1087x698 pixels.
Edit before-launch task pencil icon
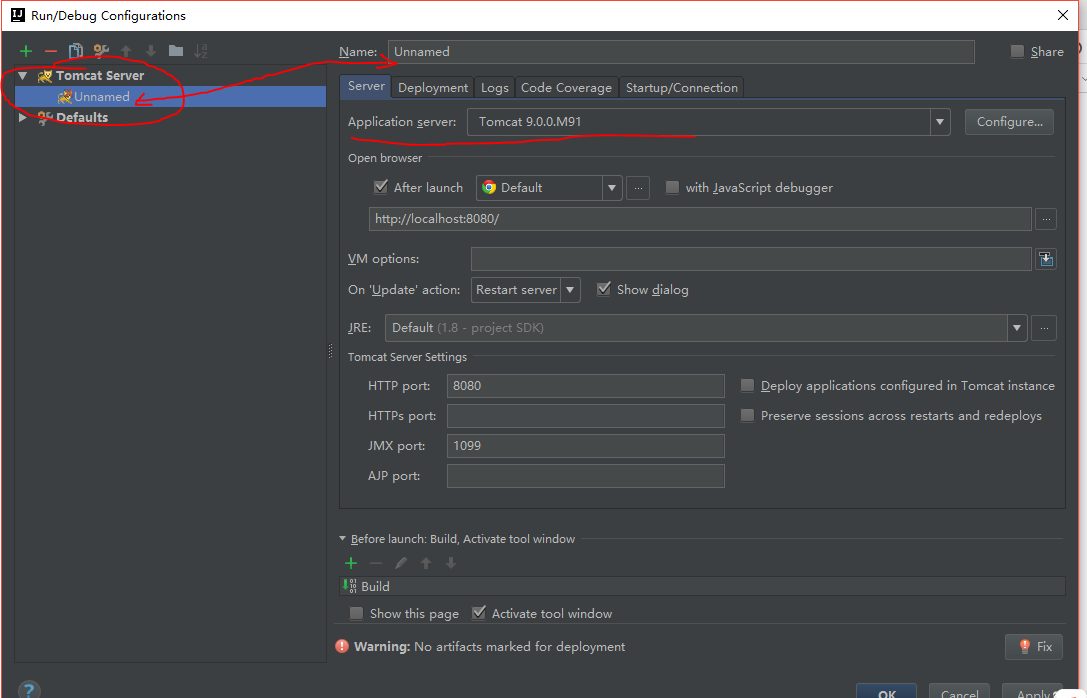[401, 563]
